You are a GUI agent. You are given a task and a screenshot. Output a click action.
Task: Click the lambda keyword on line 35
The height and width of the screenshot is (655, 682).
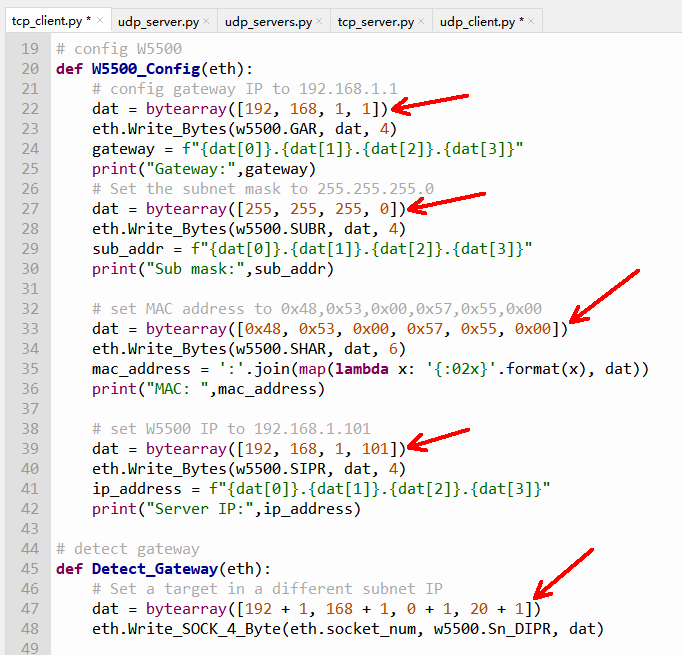[361, 369]
